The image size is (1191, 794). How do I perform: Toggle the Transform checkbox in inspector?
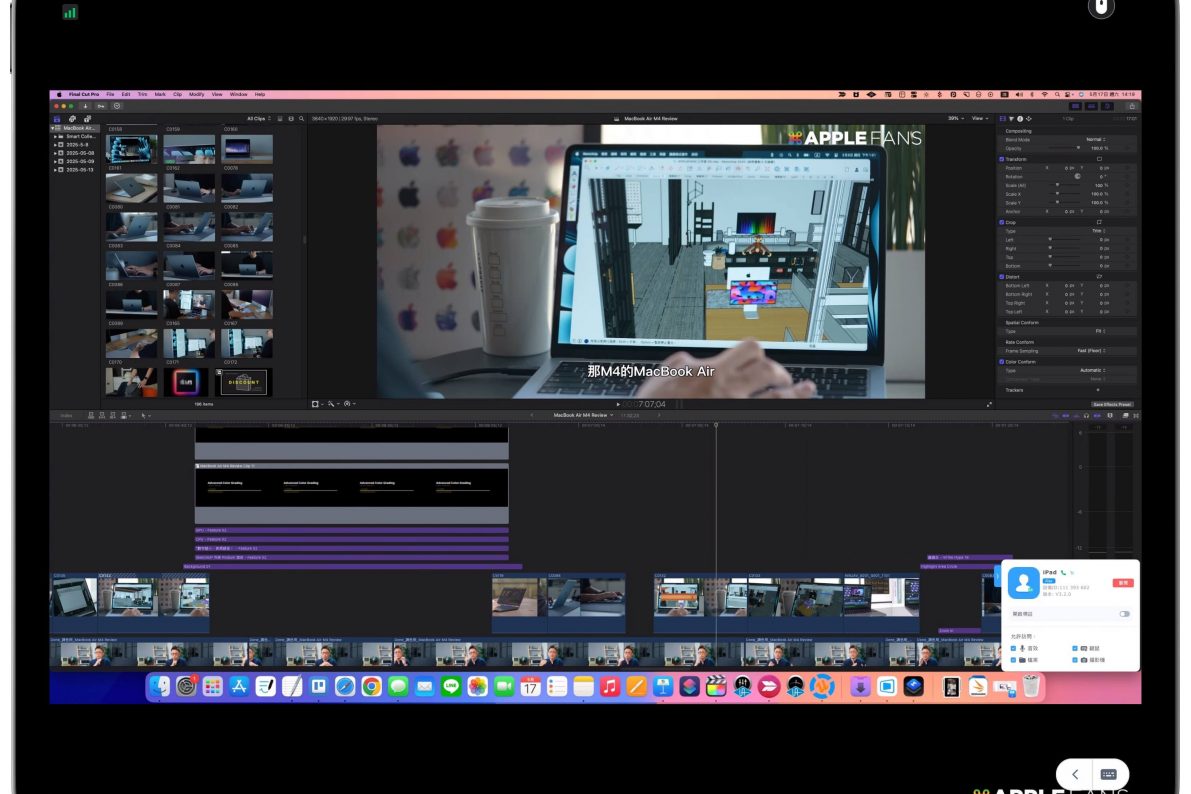tap(1002, 159)
